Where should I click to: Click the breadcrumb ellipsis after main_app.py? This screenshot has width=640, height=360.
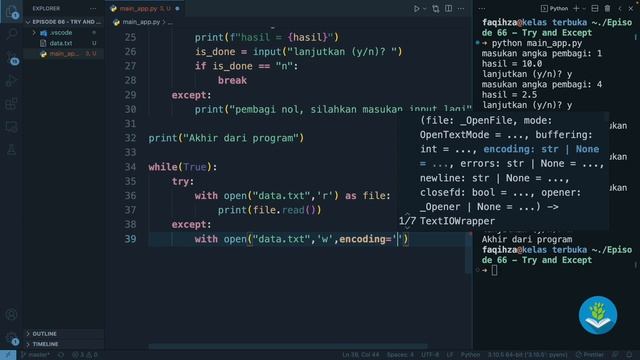170,22
